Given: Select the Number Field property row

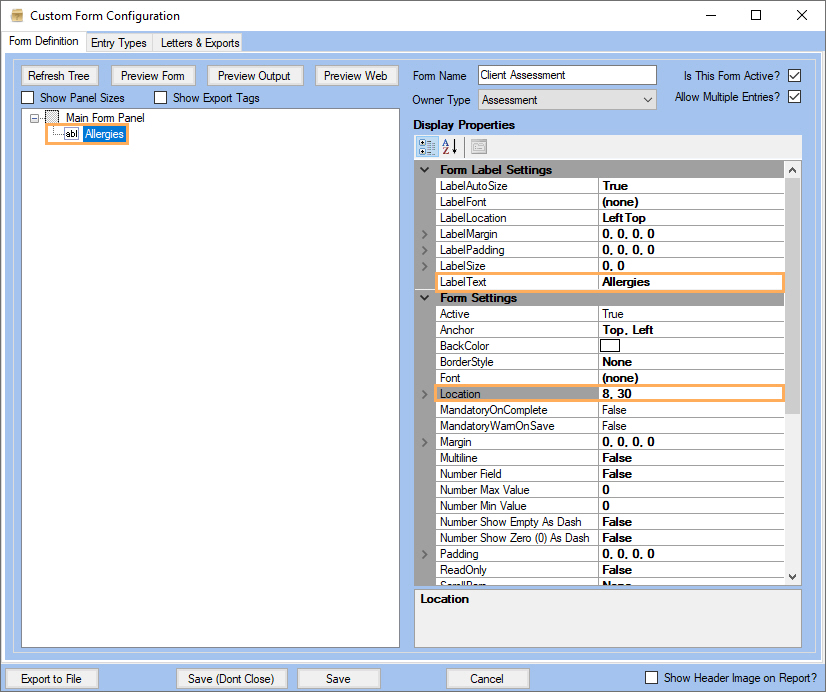Looking at the screenshot, I should pos(610,474).
